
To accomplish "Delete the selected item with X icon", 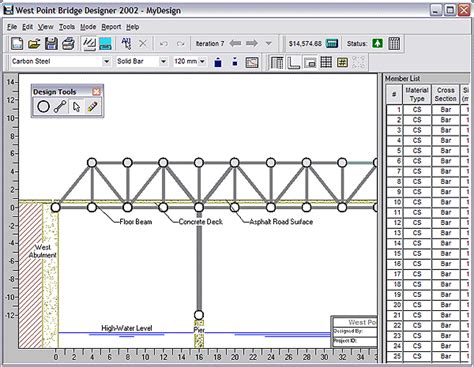I will (143, 44).
